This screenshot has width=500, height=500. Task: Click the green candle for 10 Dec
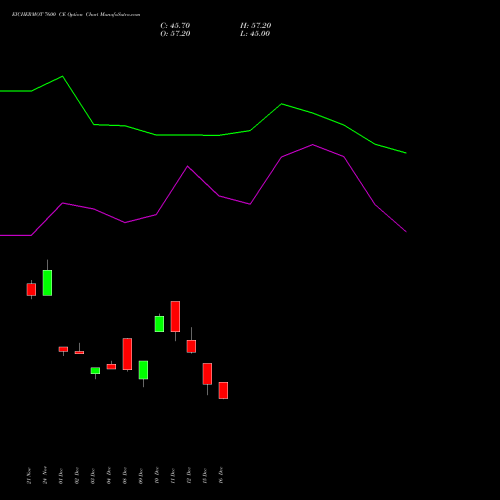[159, 324]
